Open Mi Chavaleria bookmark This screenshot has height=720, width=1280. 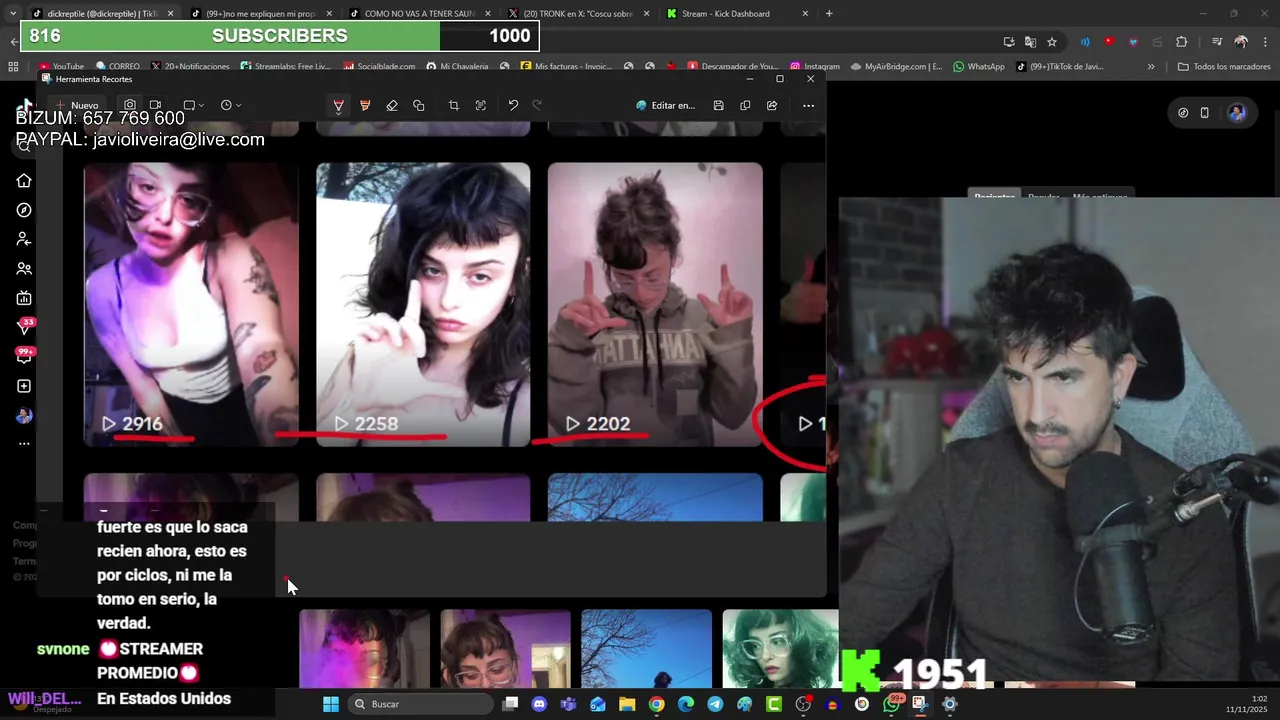pyautogui.click(x=457, y=67)
